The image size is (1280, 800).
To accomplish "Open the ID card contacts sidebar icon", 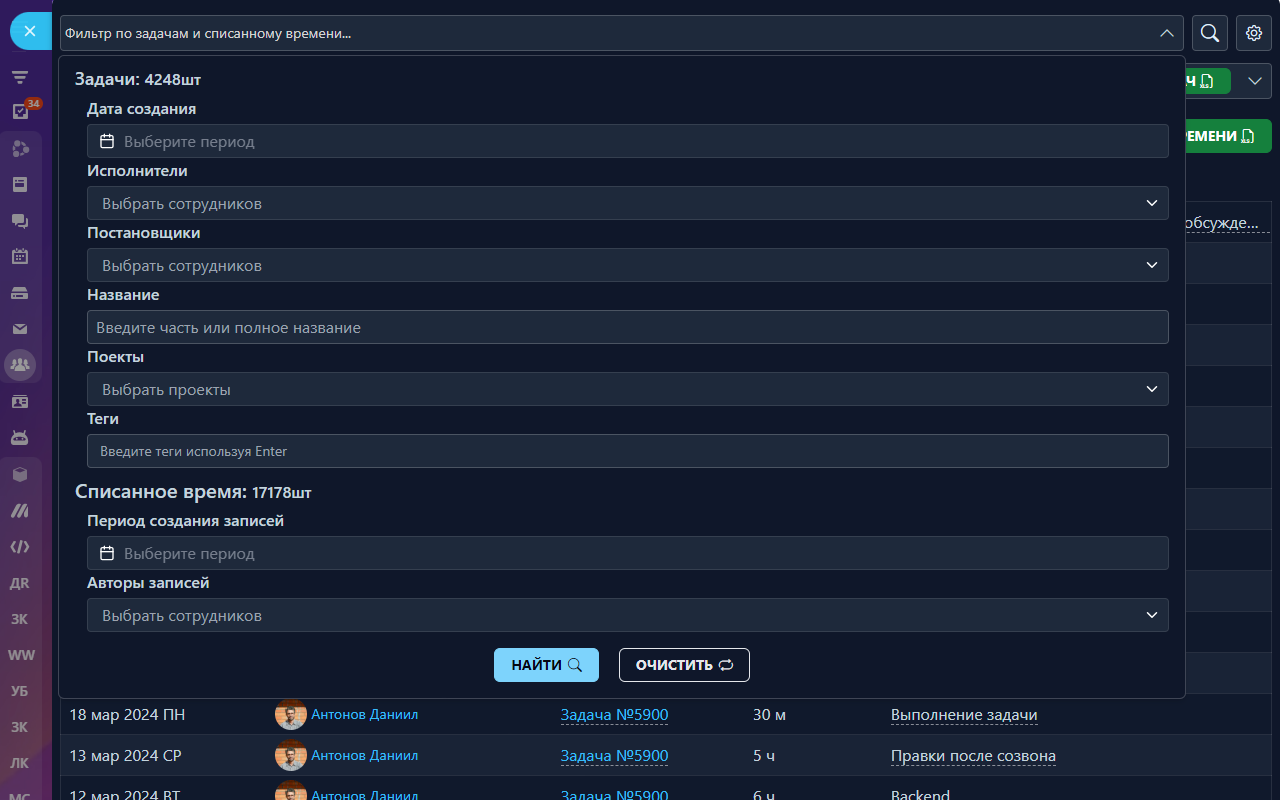I will (x=20, y=401).
